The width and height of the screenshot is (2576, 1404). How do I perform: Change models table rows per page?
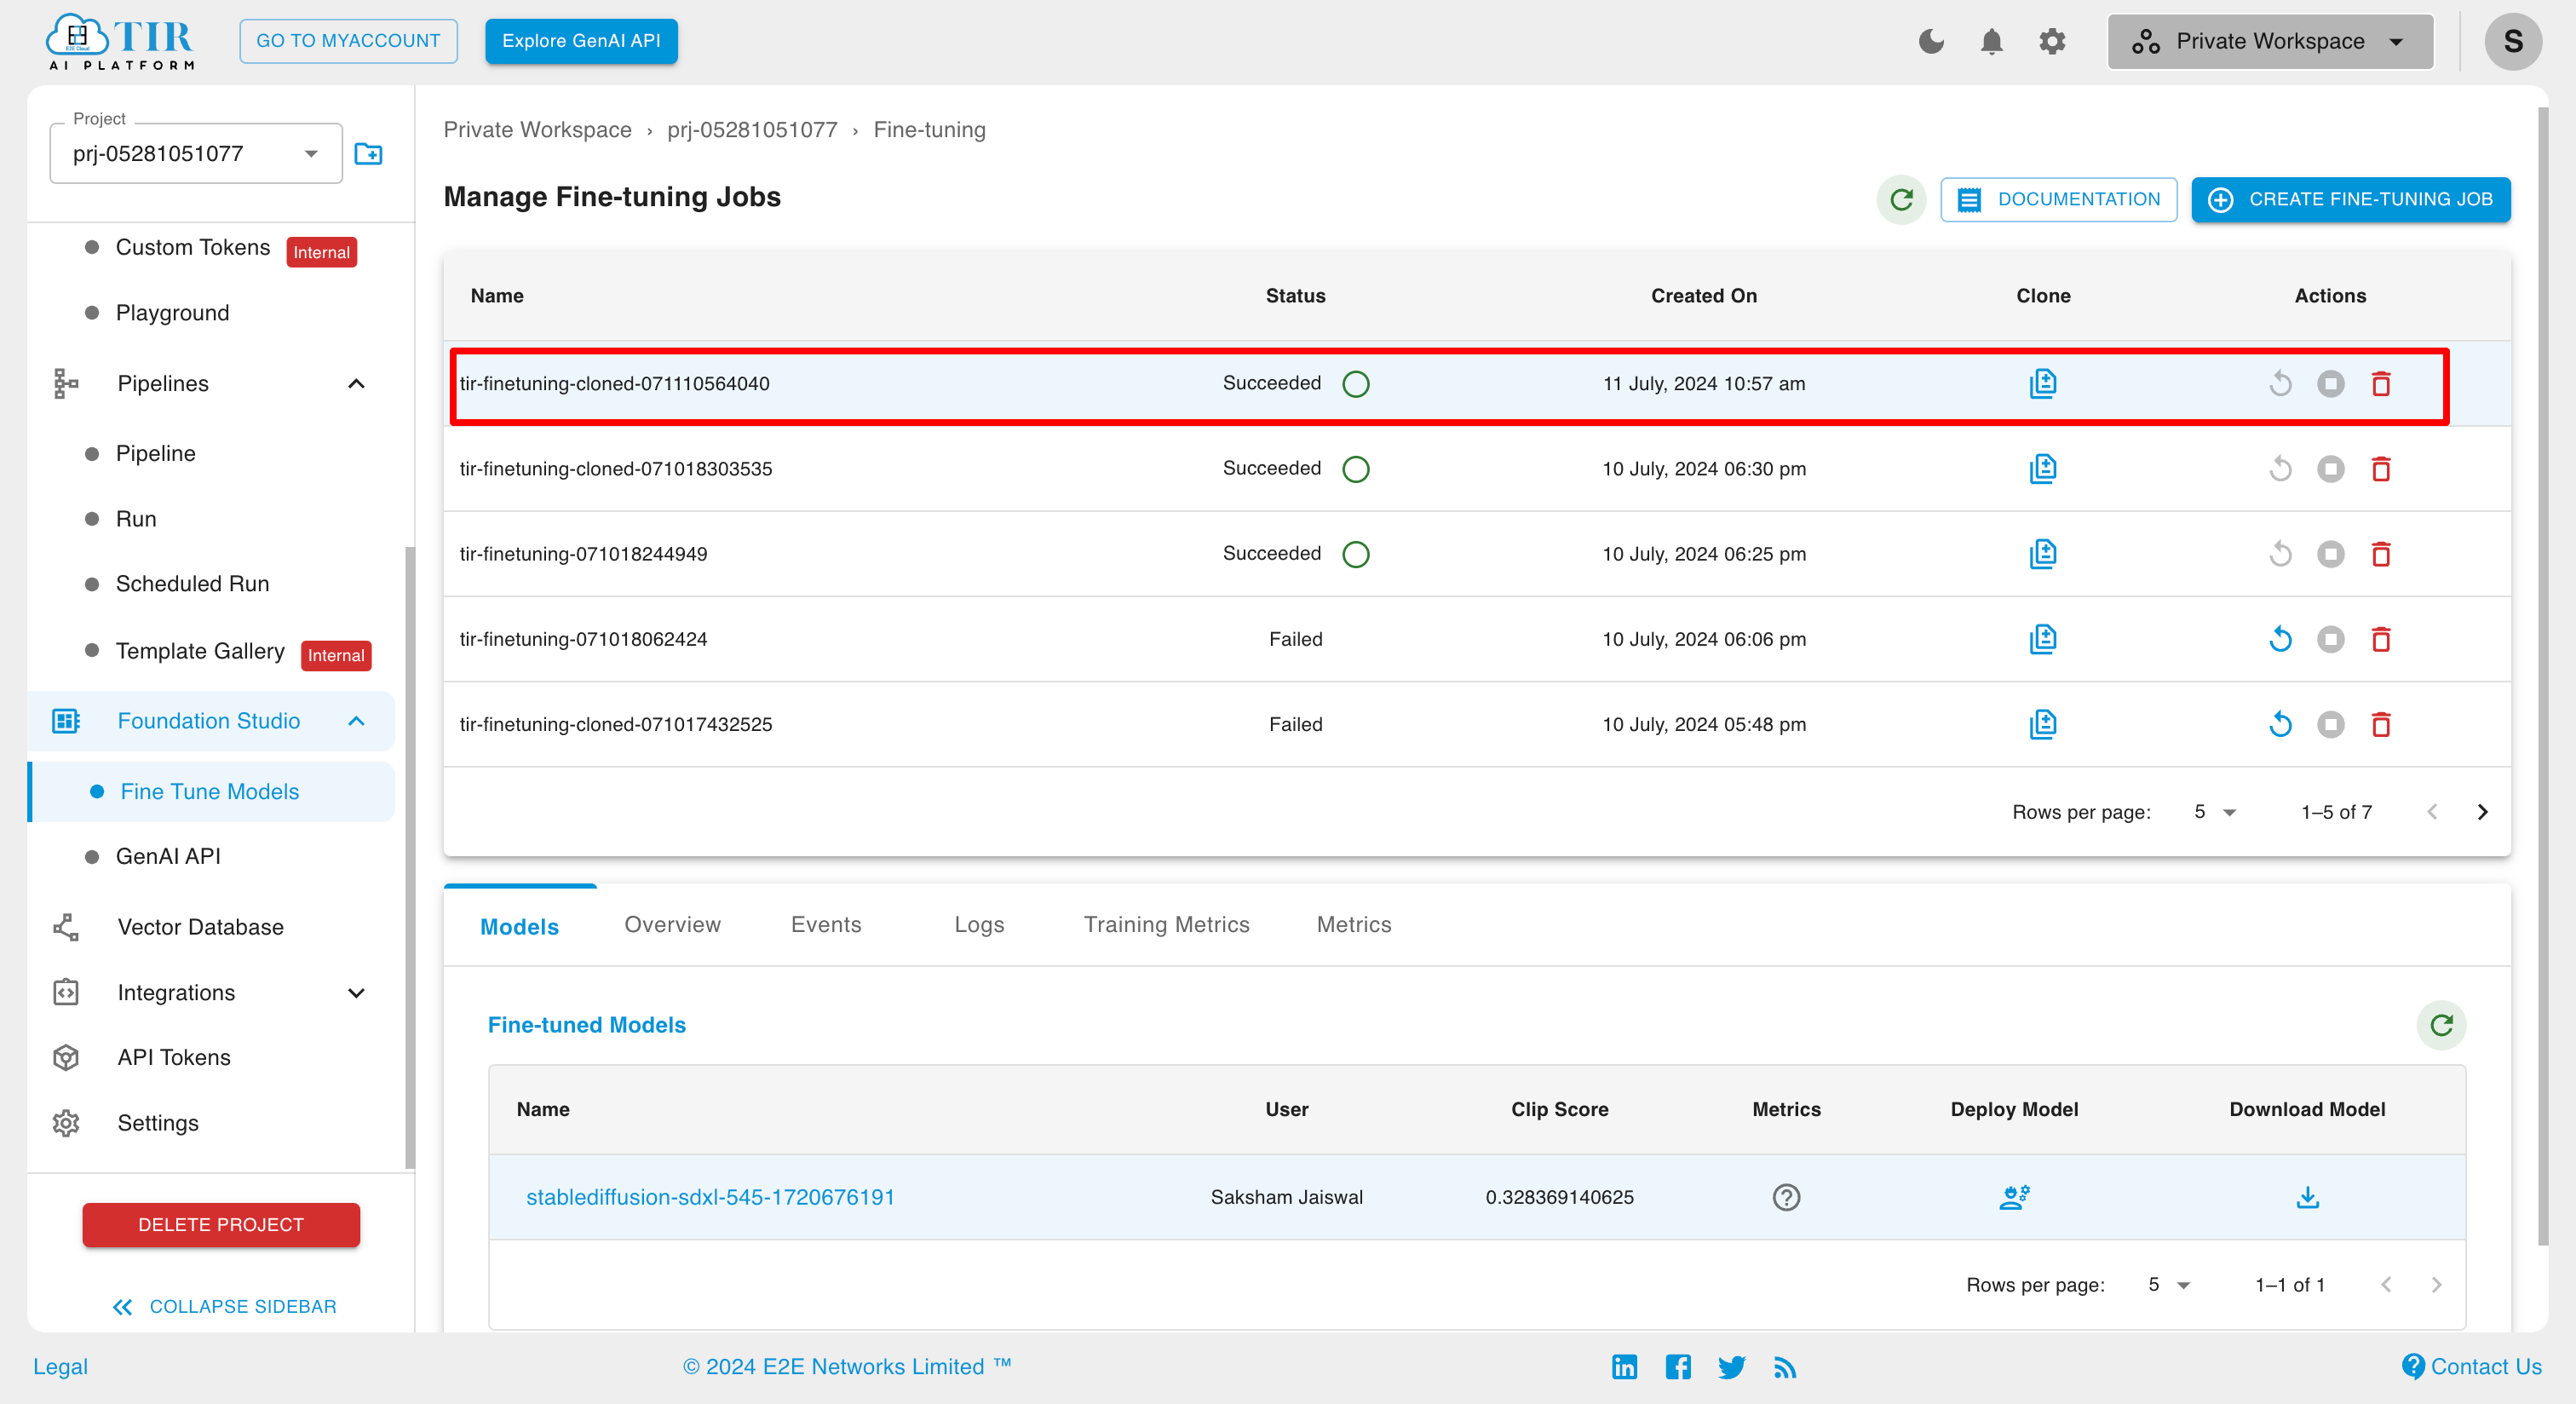[x=2168, y=1284]
